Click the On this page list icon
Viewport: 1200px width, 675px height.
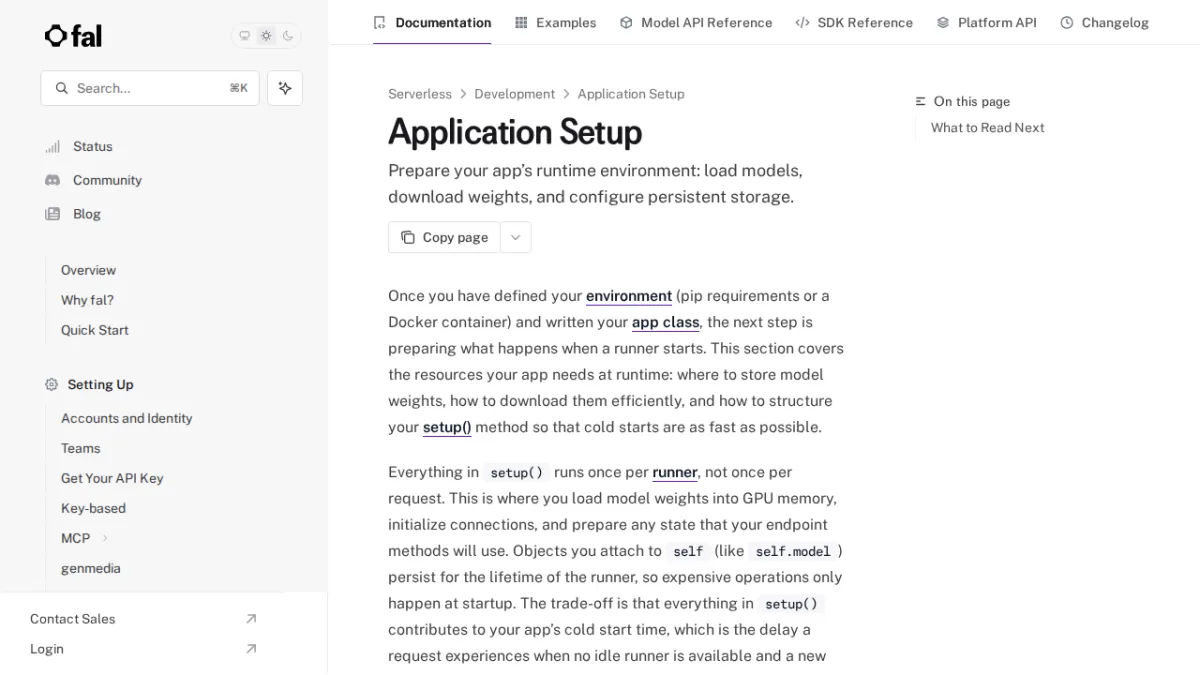pos(921,102)
